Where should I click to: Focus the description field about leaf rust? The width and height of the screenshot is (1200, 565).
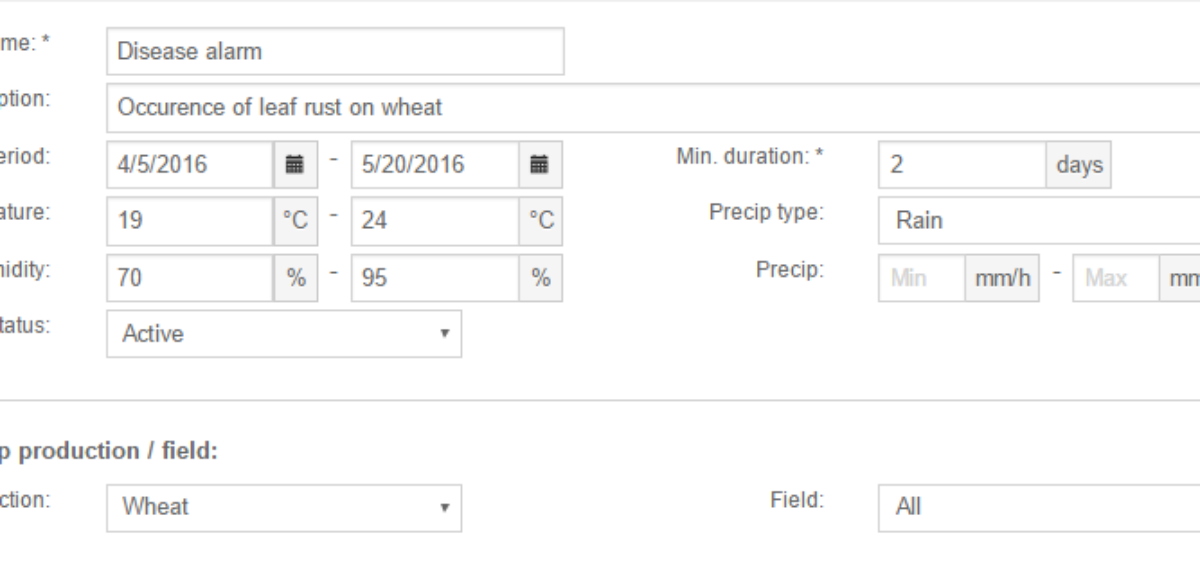653,108
